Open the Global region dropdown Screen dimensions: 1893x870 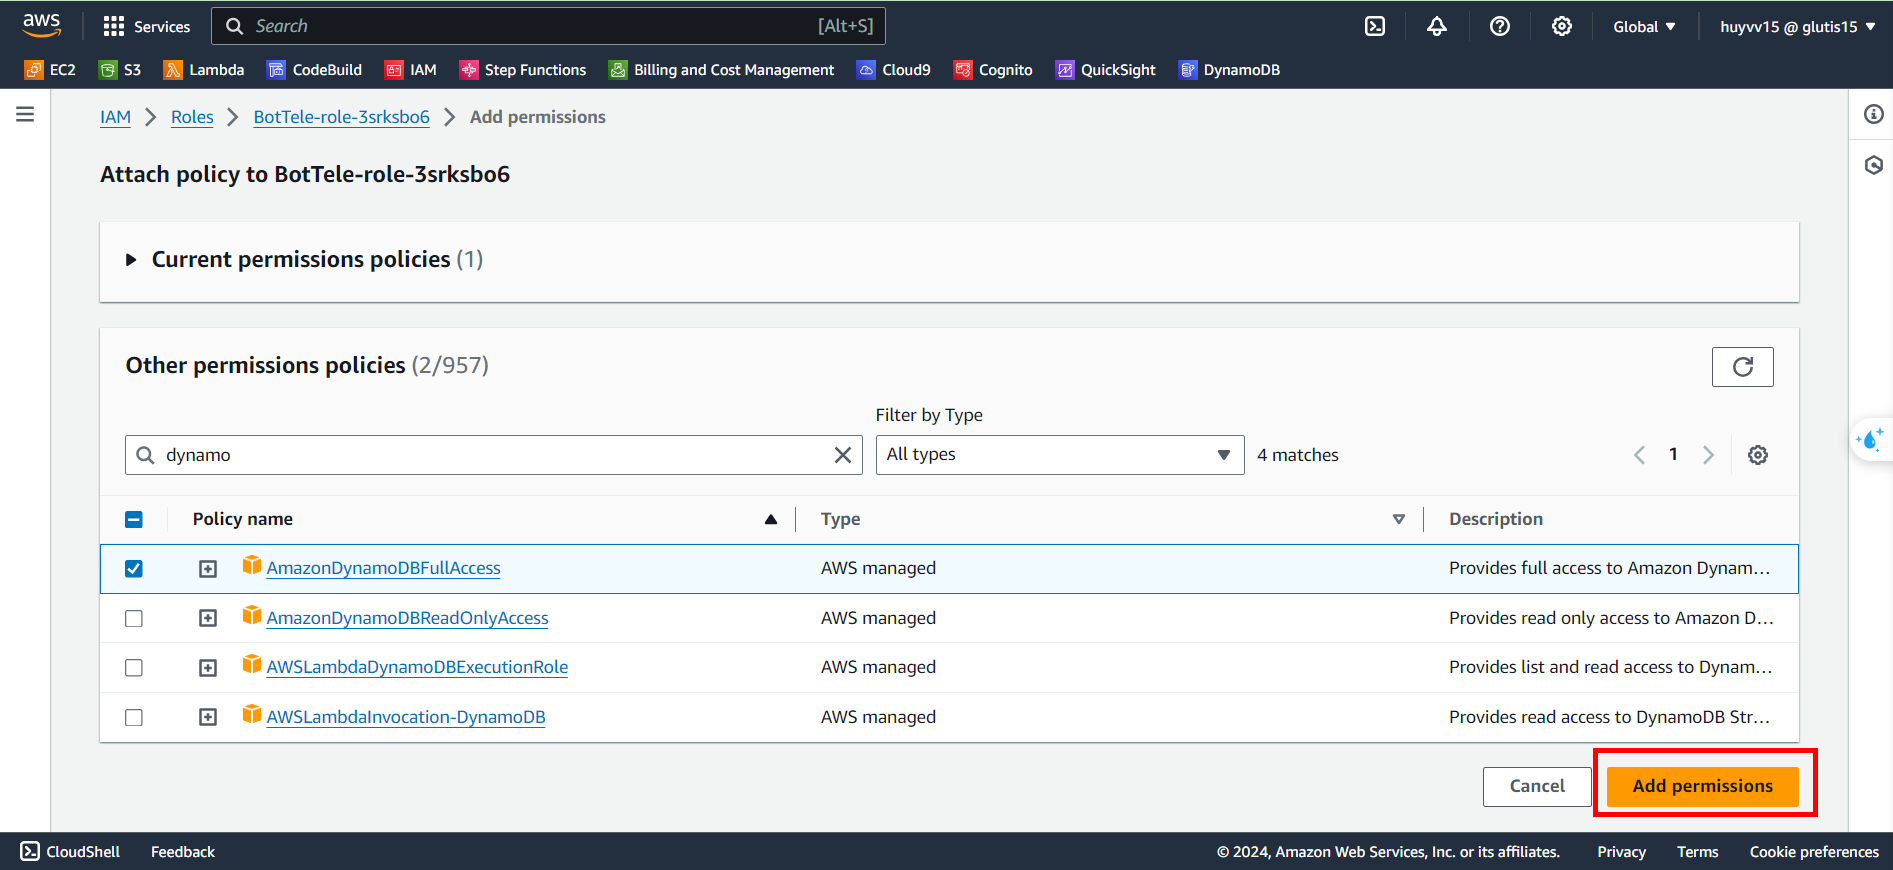point(1644,27)
